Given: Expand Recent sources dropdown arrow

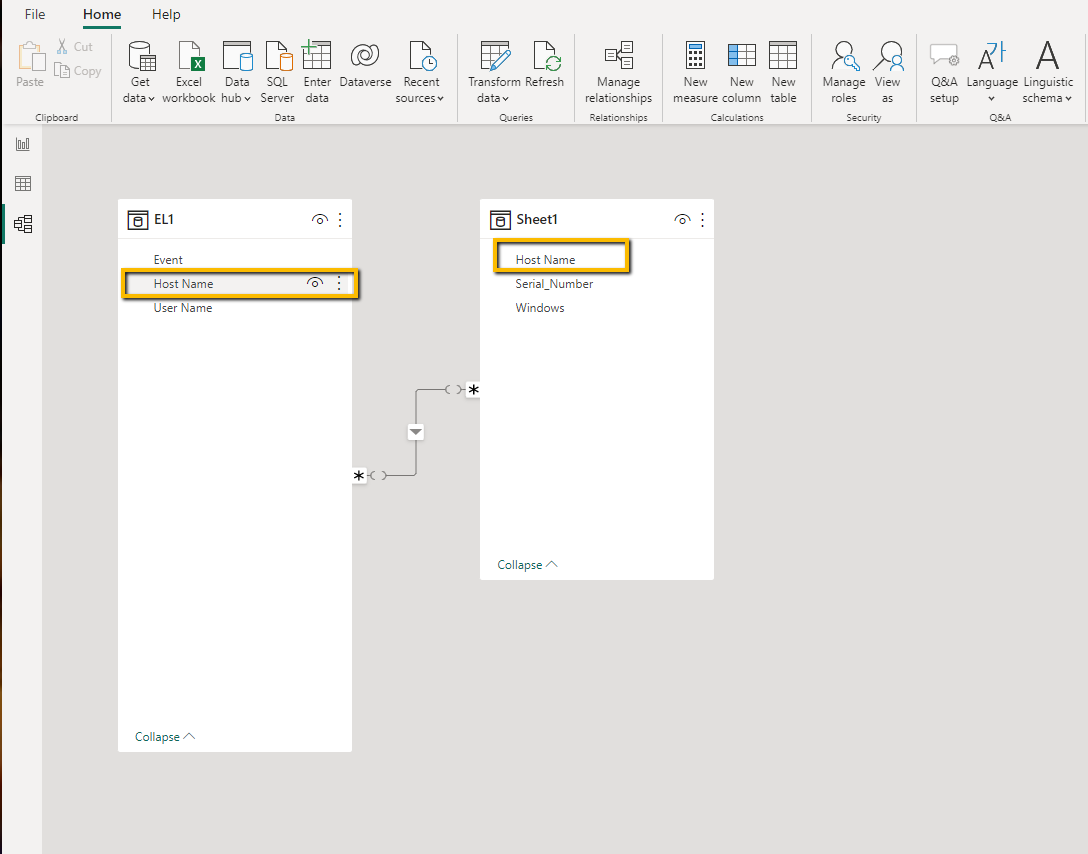Looking at the screenshot, I should pyautogui.click(x=440, y=99).
